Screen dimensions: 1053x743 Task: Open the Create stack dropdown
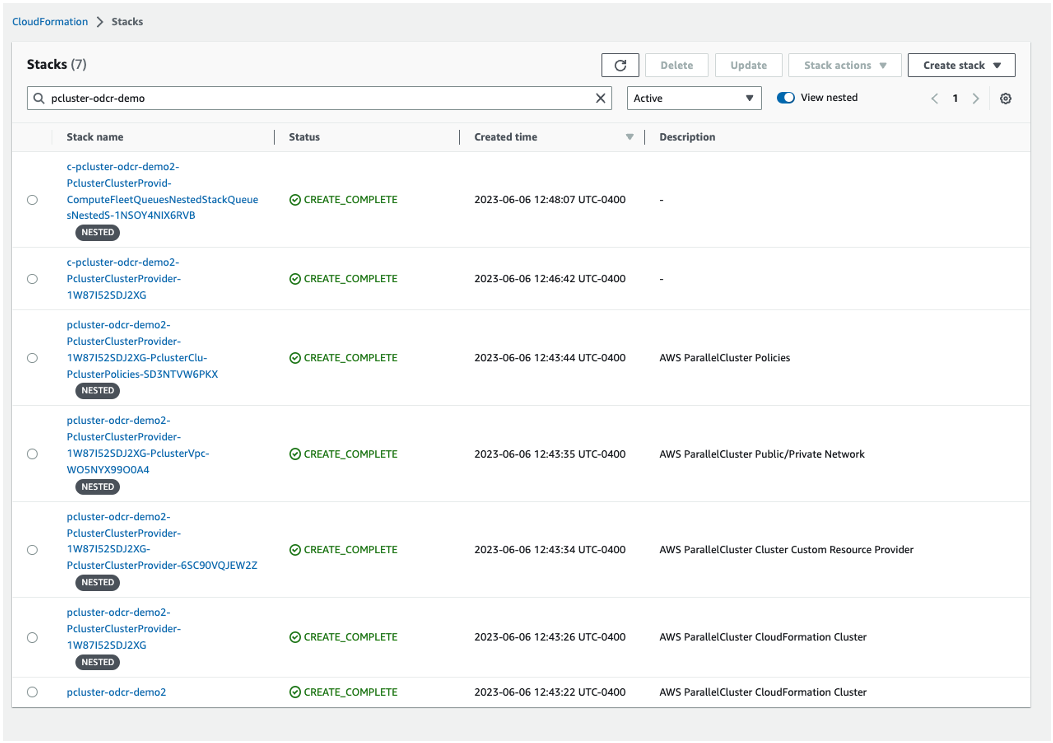960,64
